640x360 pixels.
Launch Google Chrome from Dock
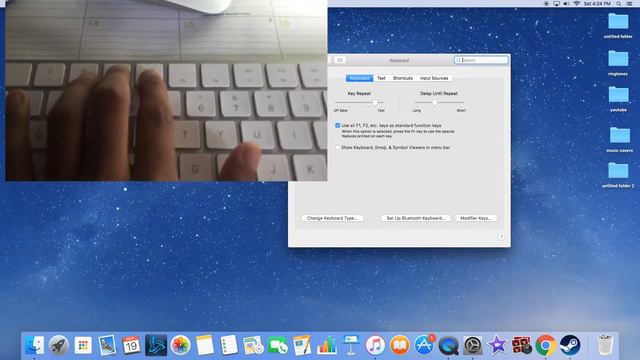click(546, 345)
